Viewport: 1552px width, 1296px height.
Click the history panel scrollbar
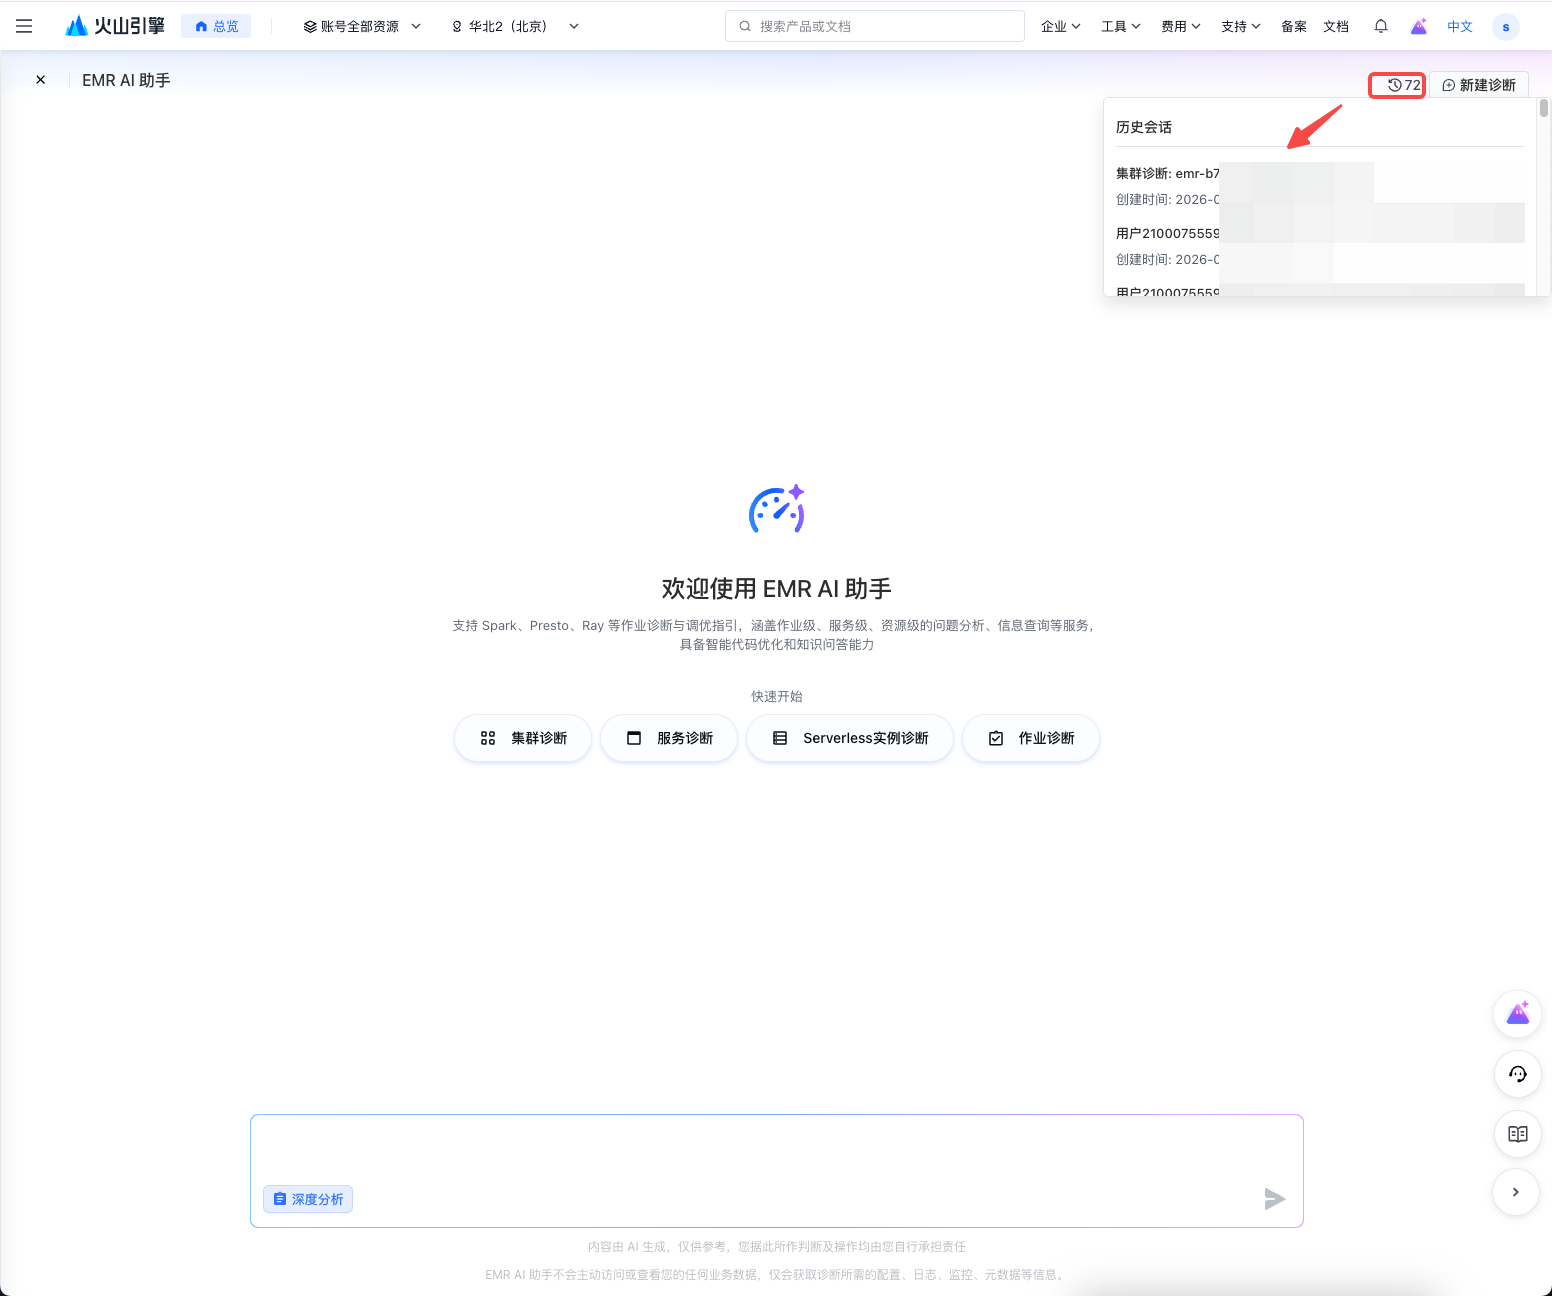[x=1544, y=108]
